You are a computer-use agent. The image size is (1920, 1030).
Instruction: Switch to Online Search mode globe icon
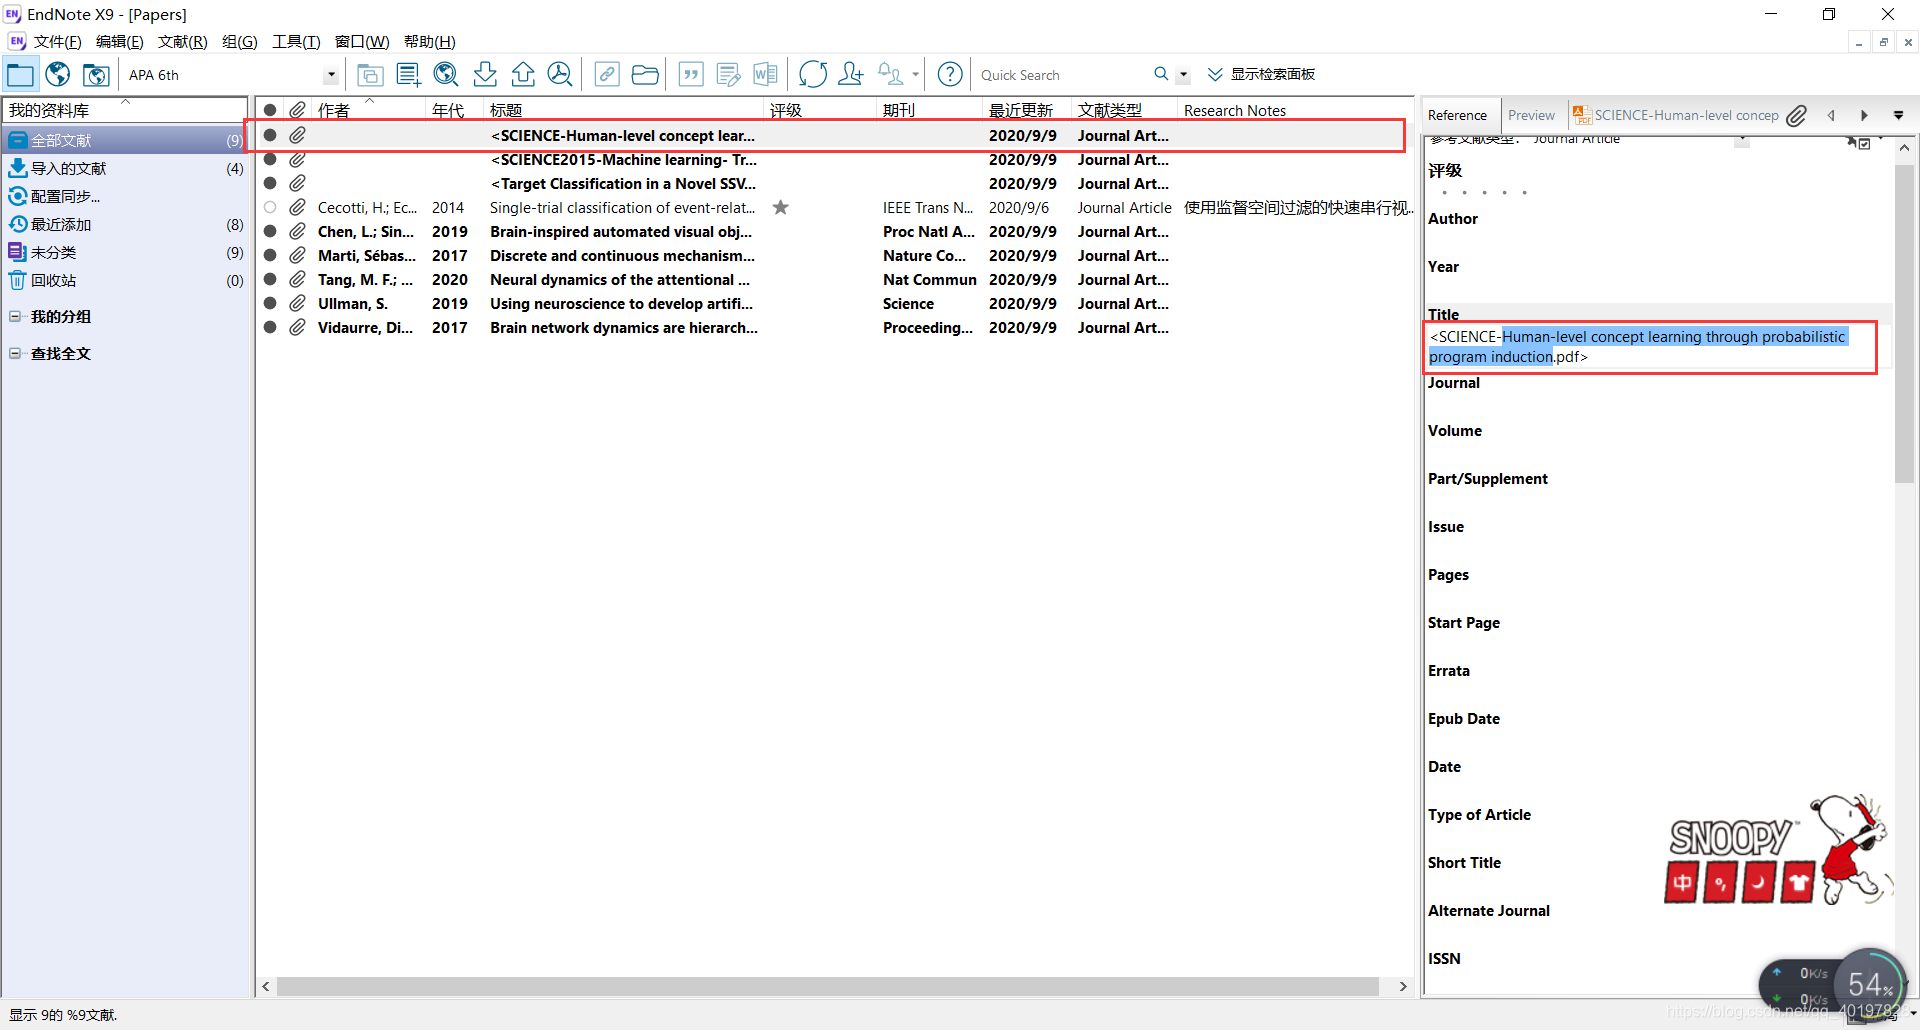[x=58, y=74]
